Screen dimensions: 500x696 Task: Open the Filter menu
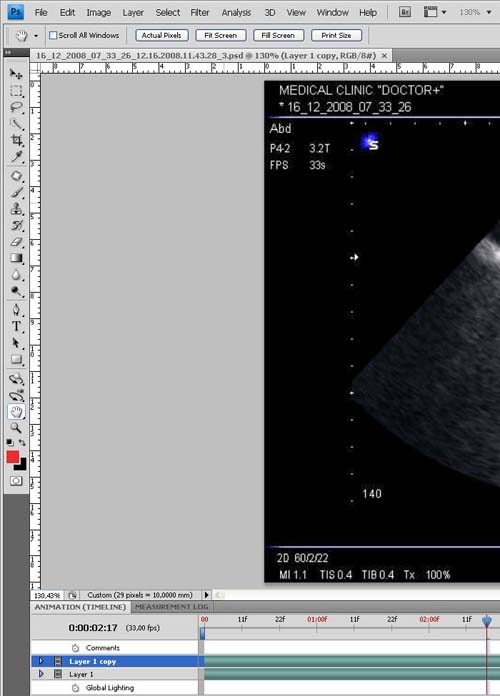tap(199, 12)
